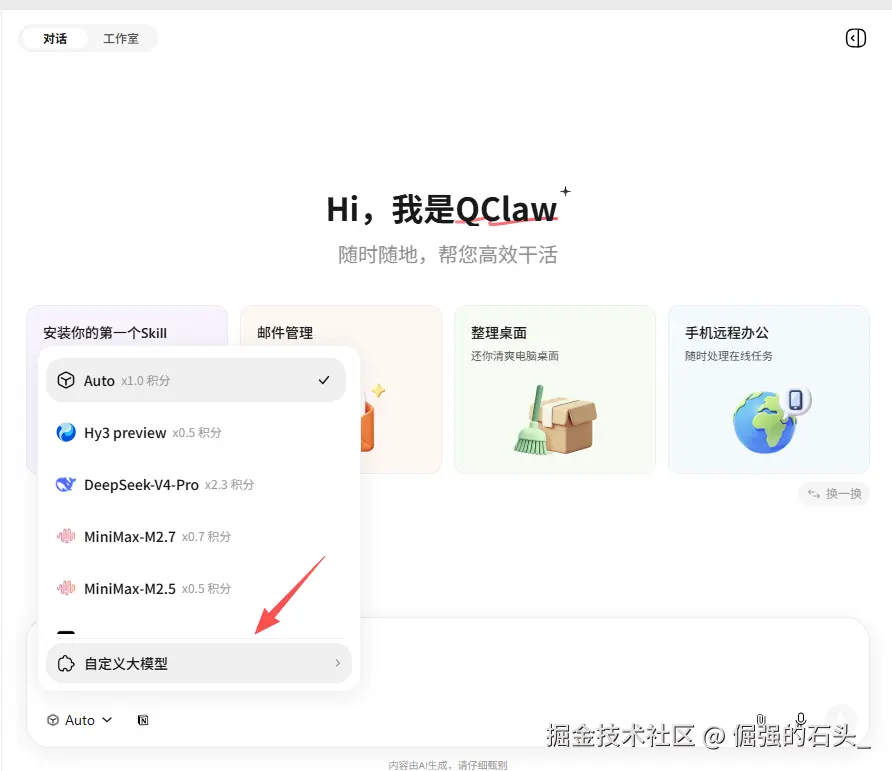Click the globe with phone illustration
This screenshot has height=771, width=892.
click(x=771, y=420)
